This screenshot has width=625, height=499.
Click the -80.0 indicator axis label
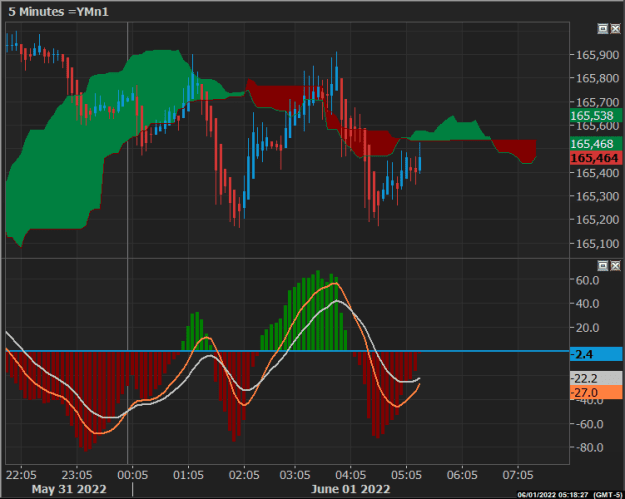pos(590,448)
